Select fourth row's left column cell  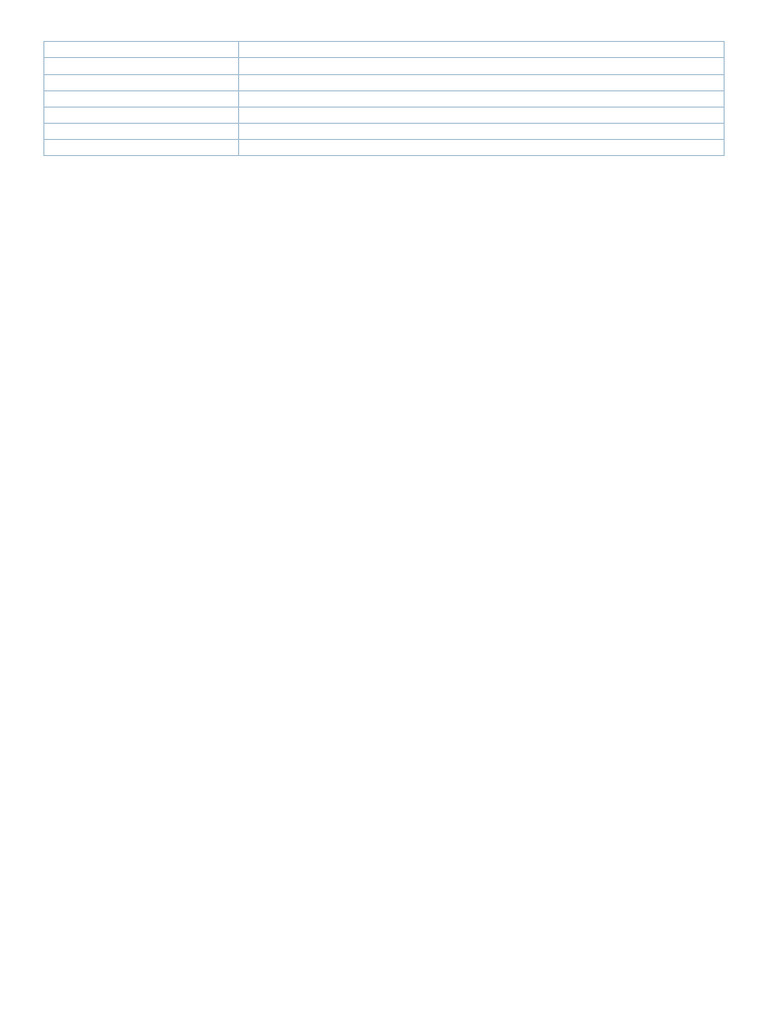click(141, 99)
